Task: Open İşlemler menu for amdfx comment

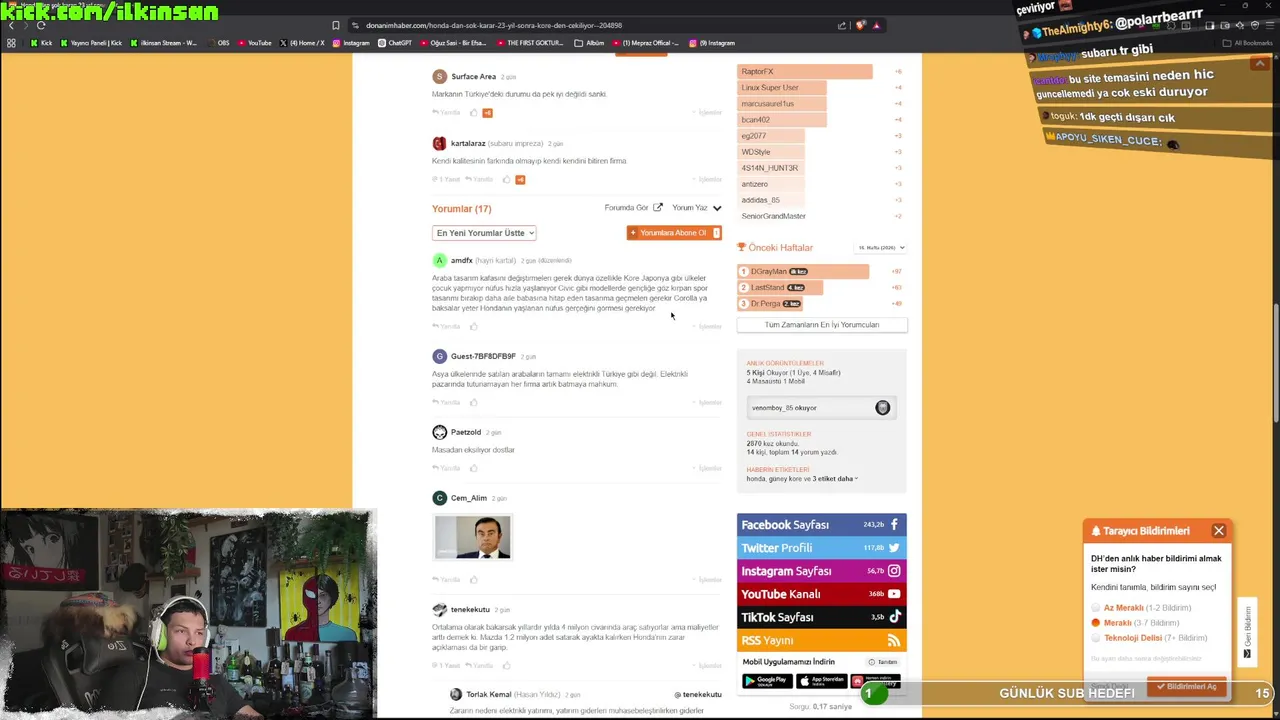Action: point(707,326)
